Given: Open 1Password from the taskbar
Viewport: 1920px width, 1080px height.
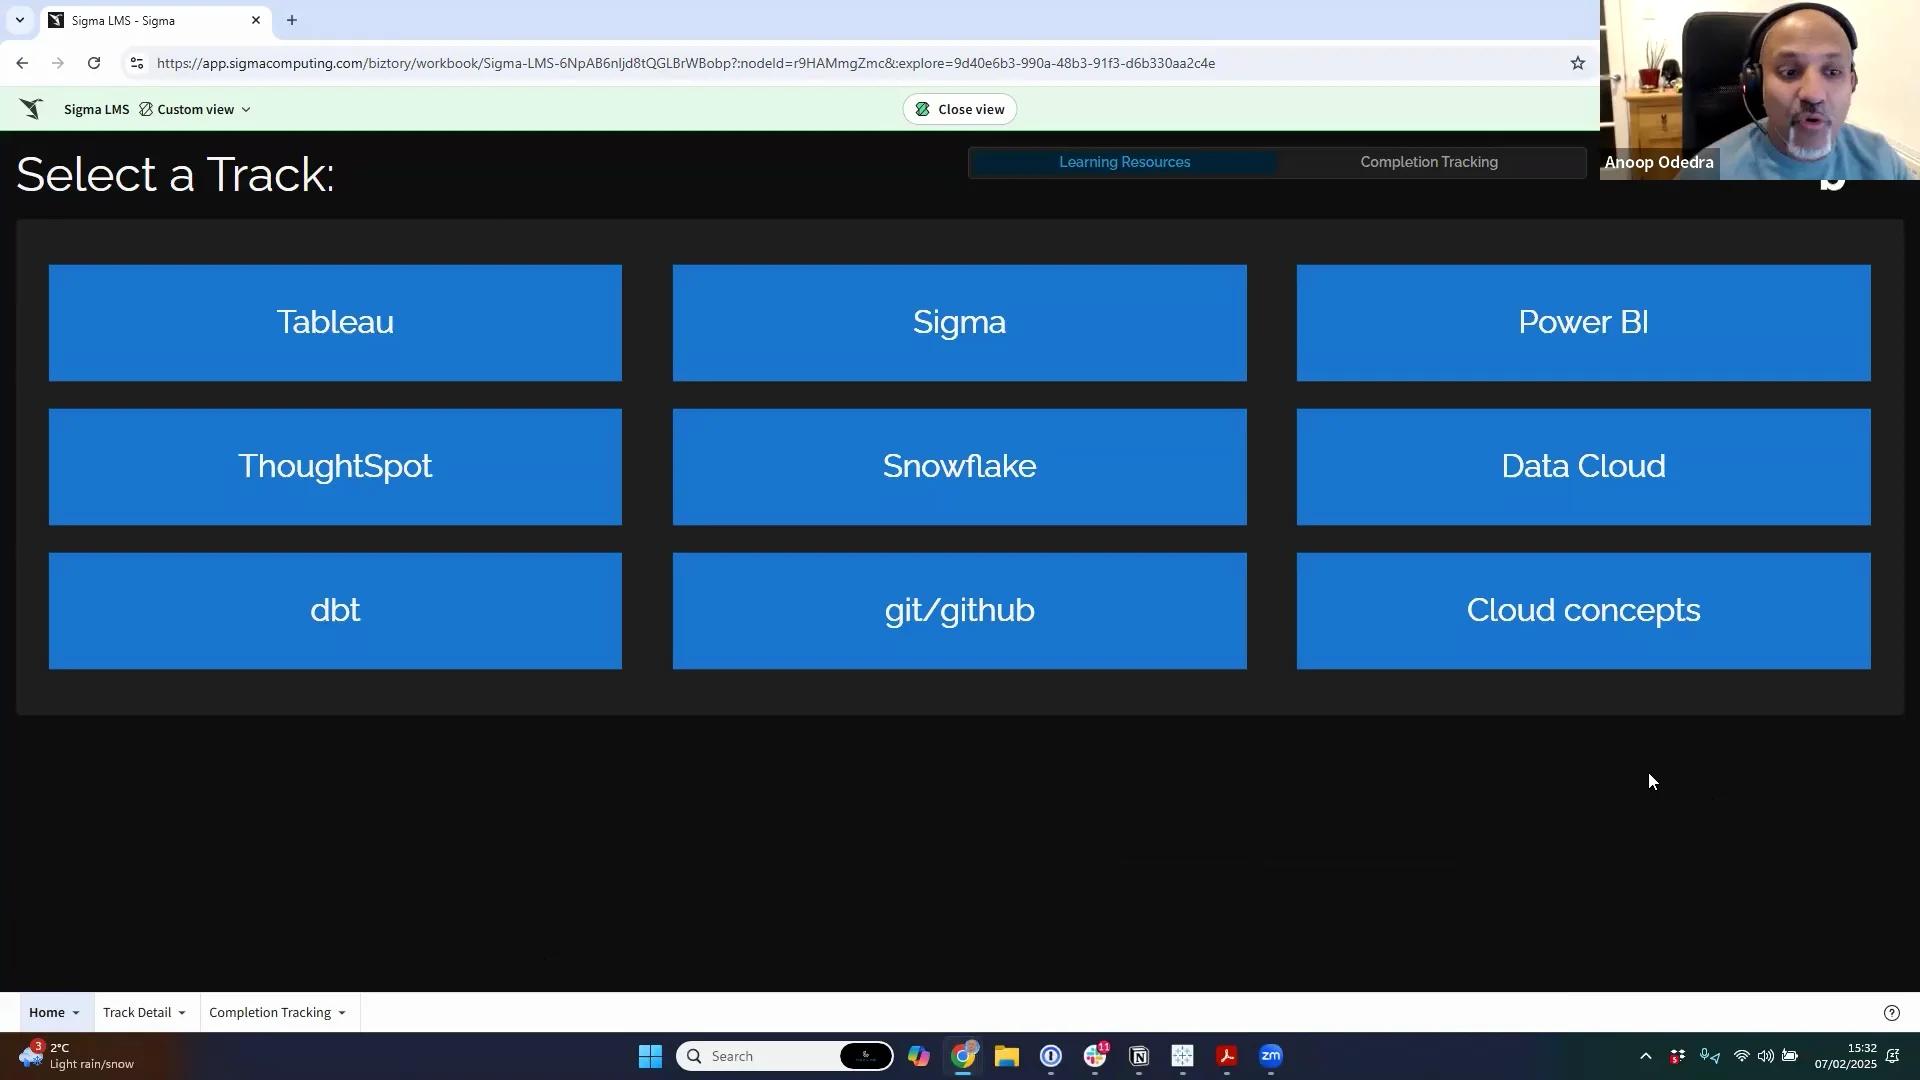Looking at the screenshot, I should tap(1051, 1056).
